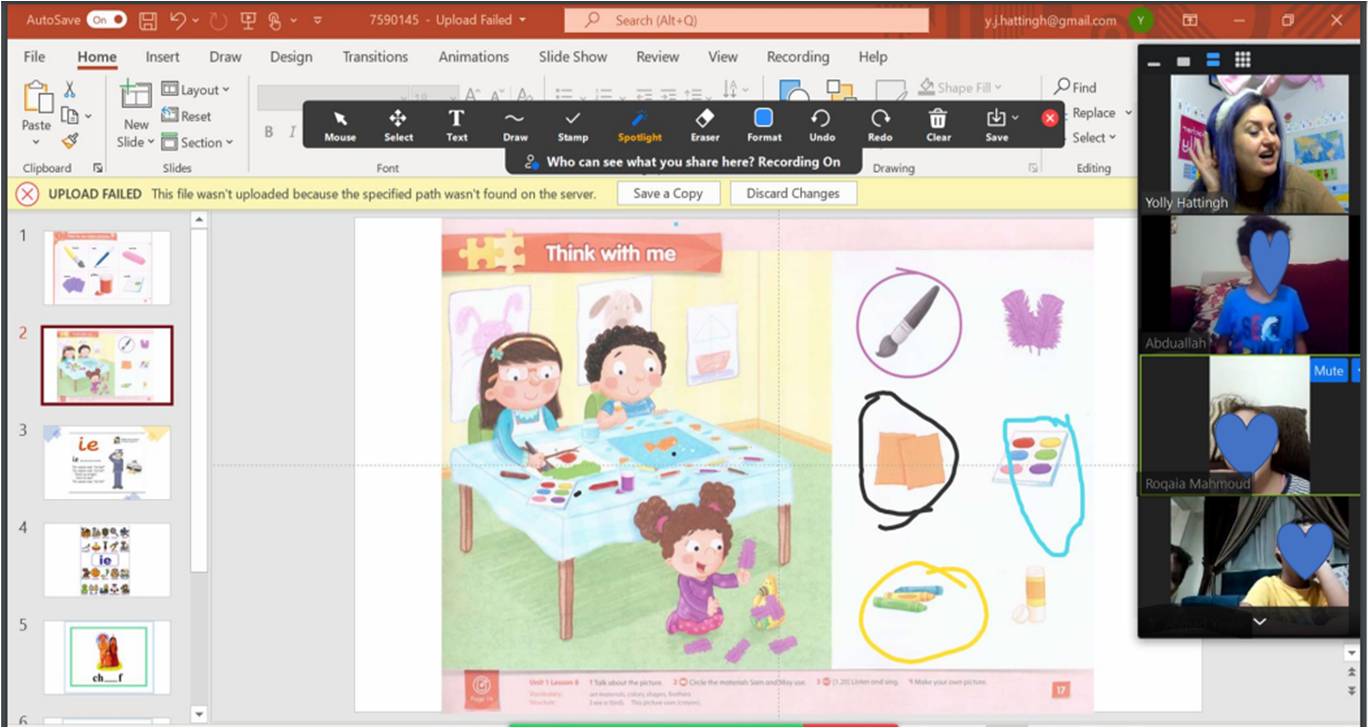The height and width of the screenshot is (728, 1369).
Task: Switch Zoom panel to gallery grid view
Action: click(x=1242, y=61)
